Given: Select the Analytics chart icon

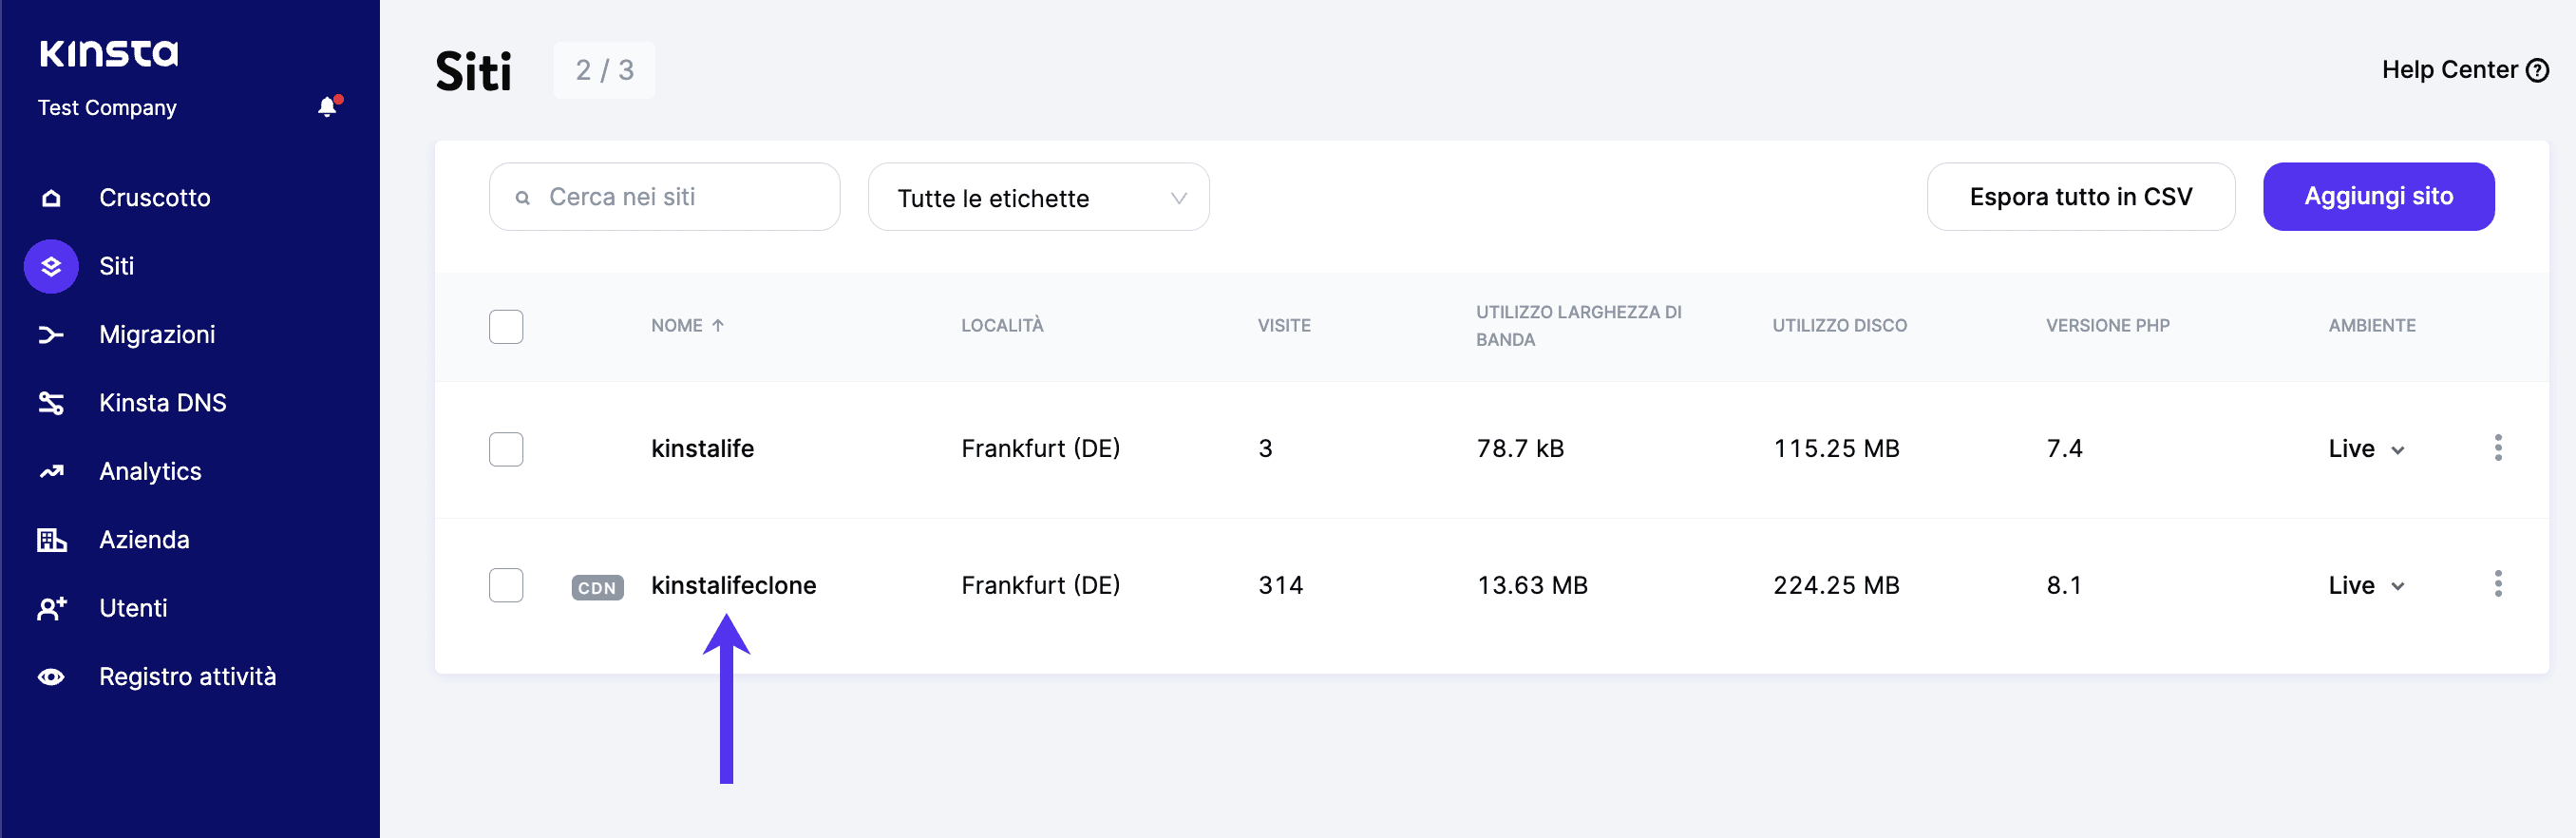Looking at the screenshot, I should tap(51, 470).
